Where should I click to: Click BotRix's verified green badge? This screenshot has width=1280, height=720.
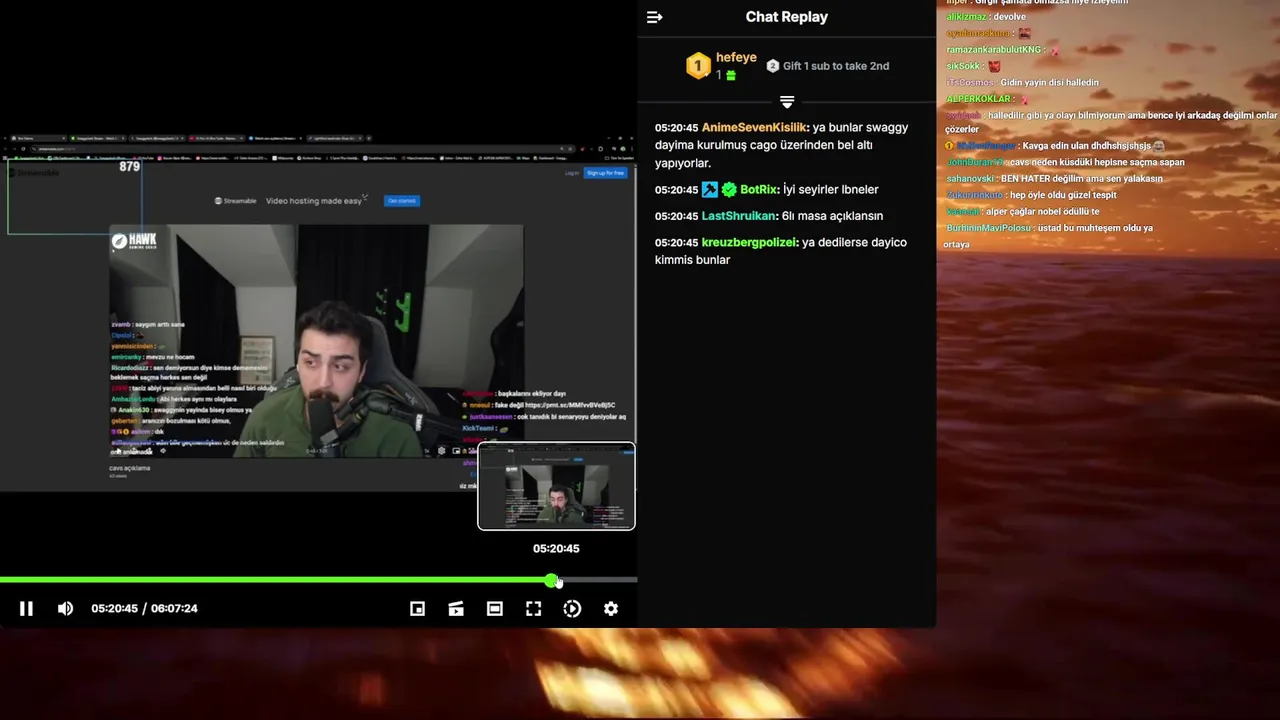pos(729,190)
